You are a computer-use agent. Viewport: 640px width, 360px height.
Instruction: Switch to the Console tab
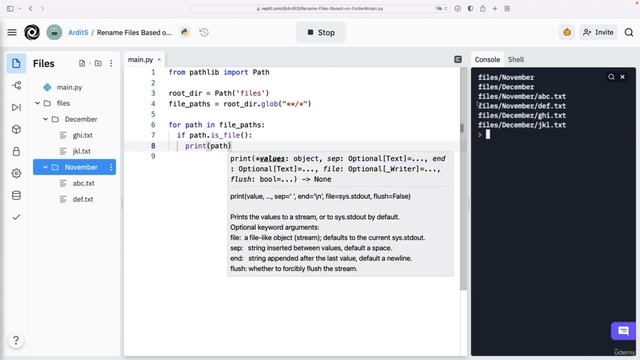pyautogui.click(x=487, y=60)
